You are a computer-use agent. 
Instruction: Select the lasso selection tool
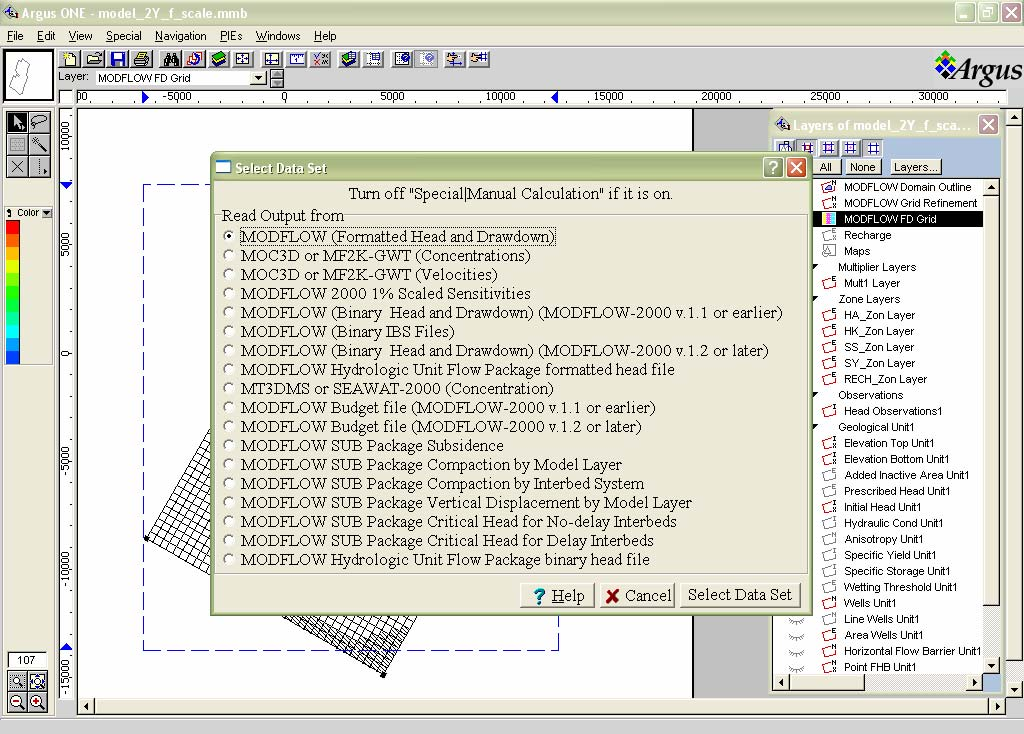pos(39,122)
